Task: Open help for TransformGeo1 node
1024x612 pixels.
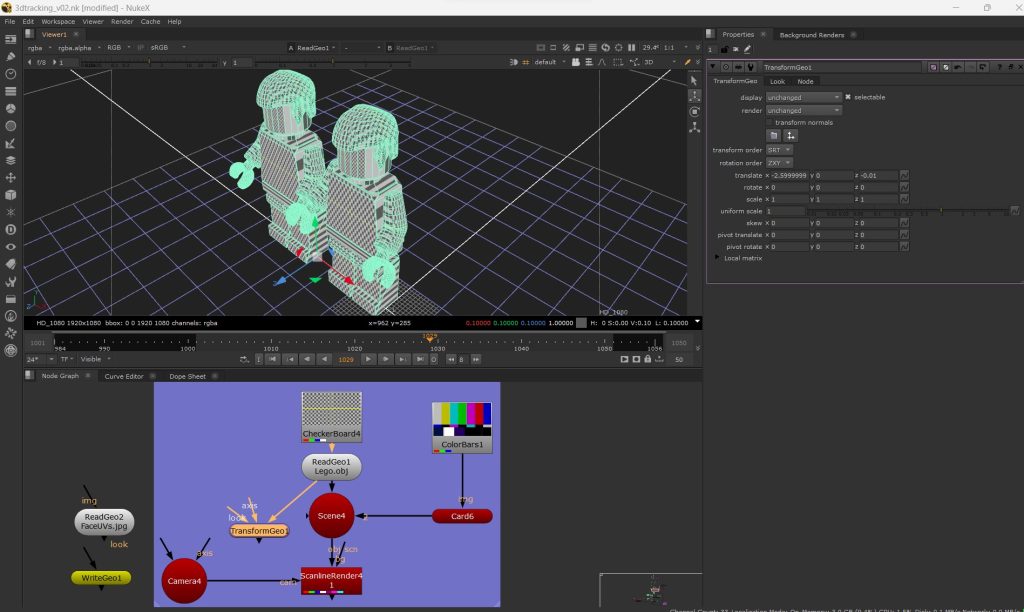Action: 999,67
